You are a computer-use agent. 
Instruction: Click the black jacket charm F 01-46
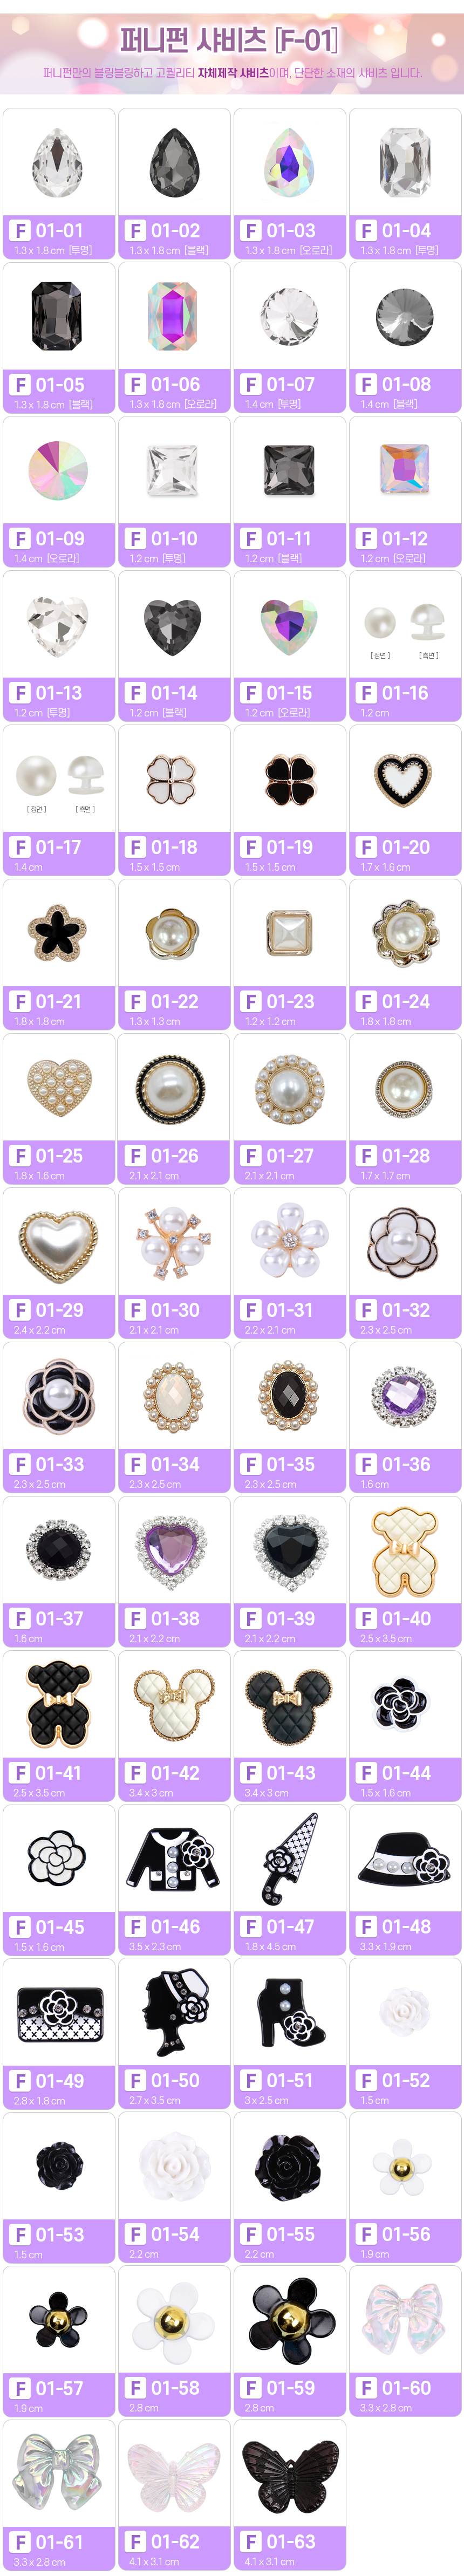click(x=174, y=1859)
